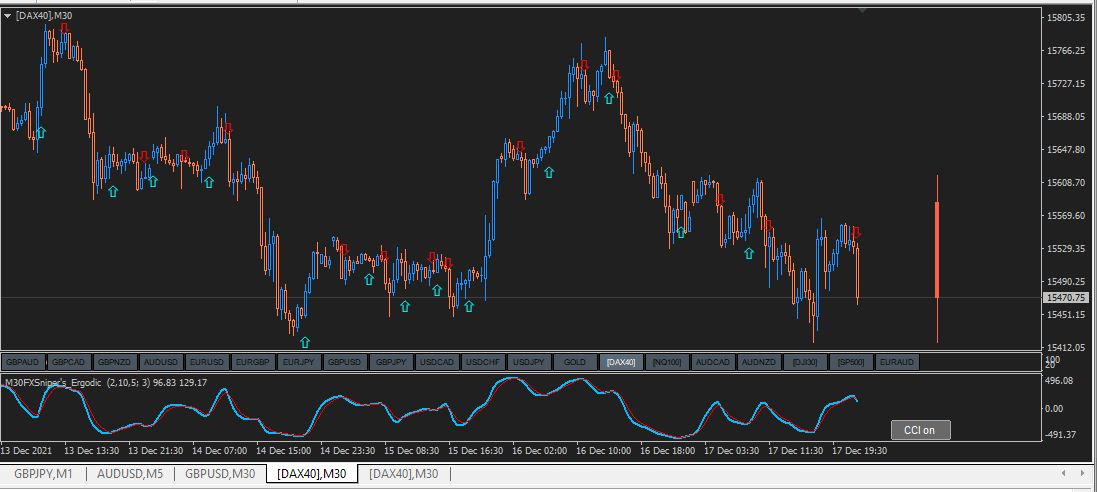Click price axis value 15688.05
1097x492 pixels.
click(x=1068, y=116)
